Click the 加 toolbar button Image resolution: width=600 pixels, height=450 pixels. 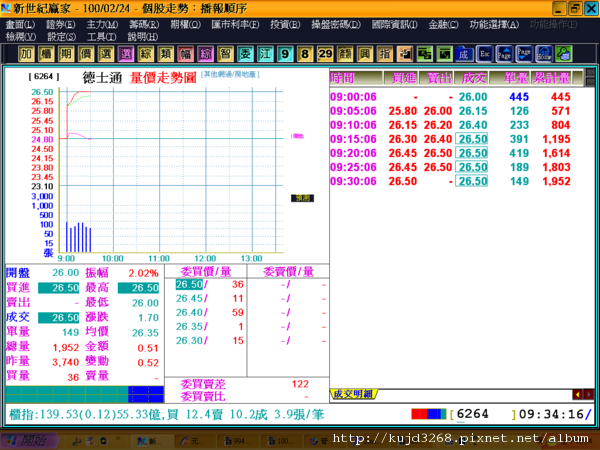coord(26,54)
